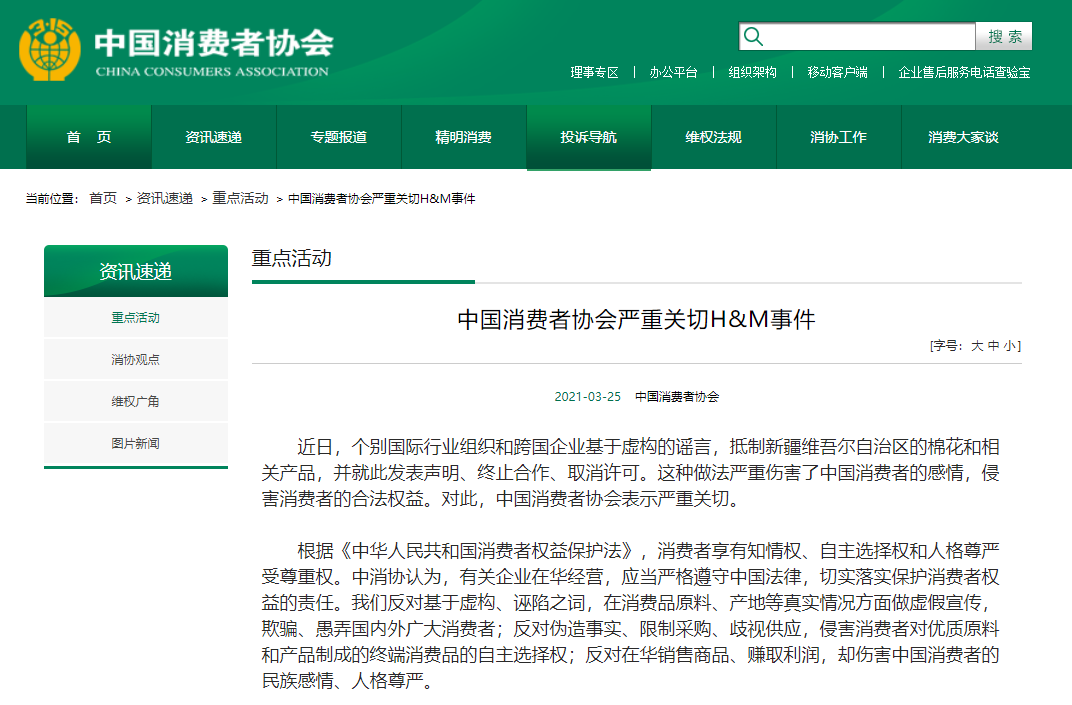This screenshot has height=705, width=1072.
Task: Set font size to 大 (large)
Action: click(x=977, y=346)
